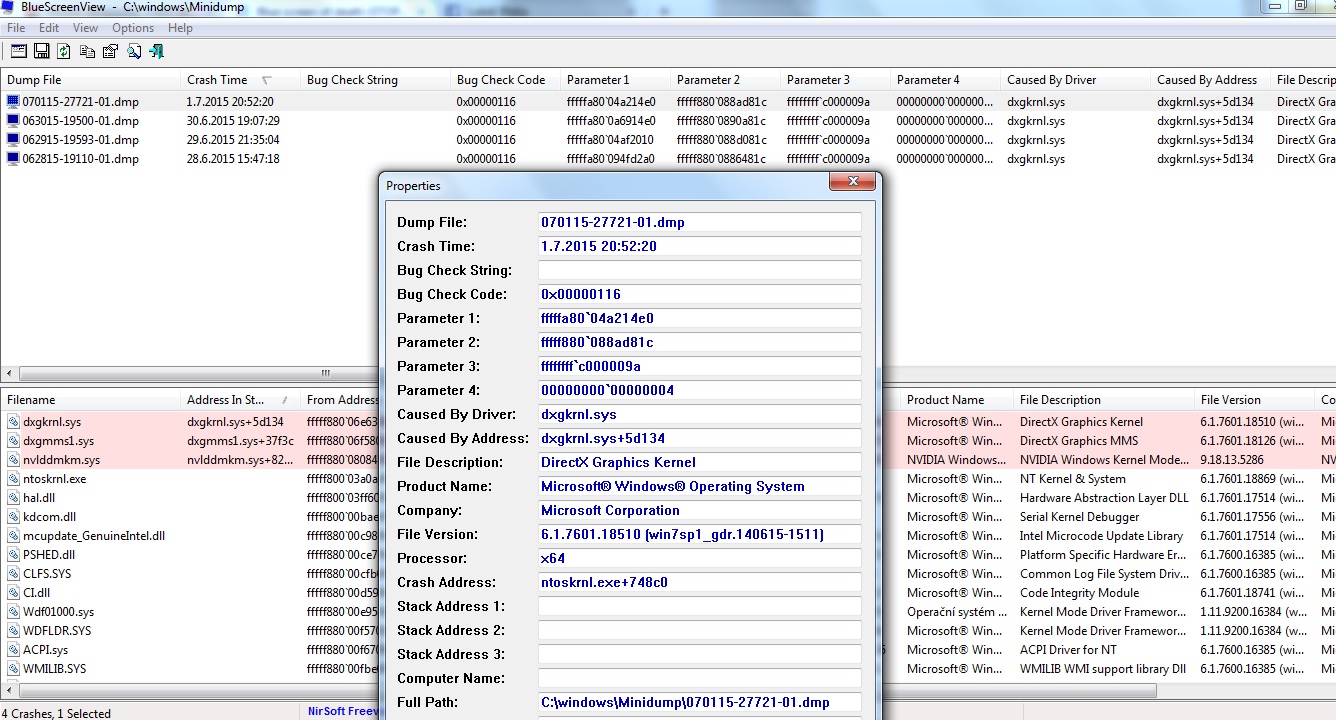Click the Exit door toolbar icon
The image size is (1336, 720).
click(157, 51)
